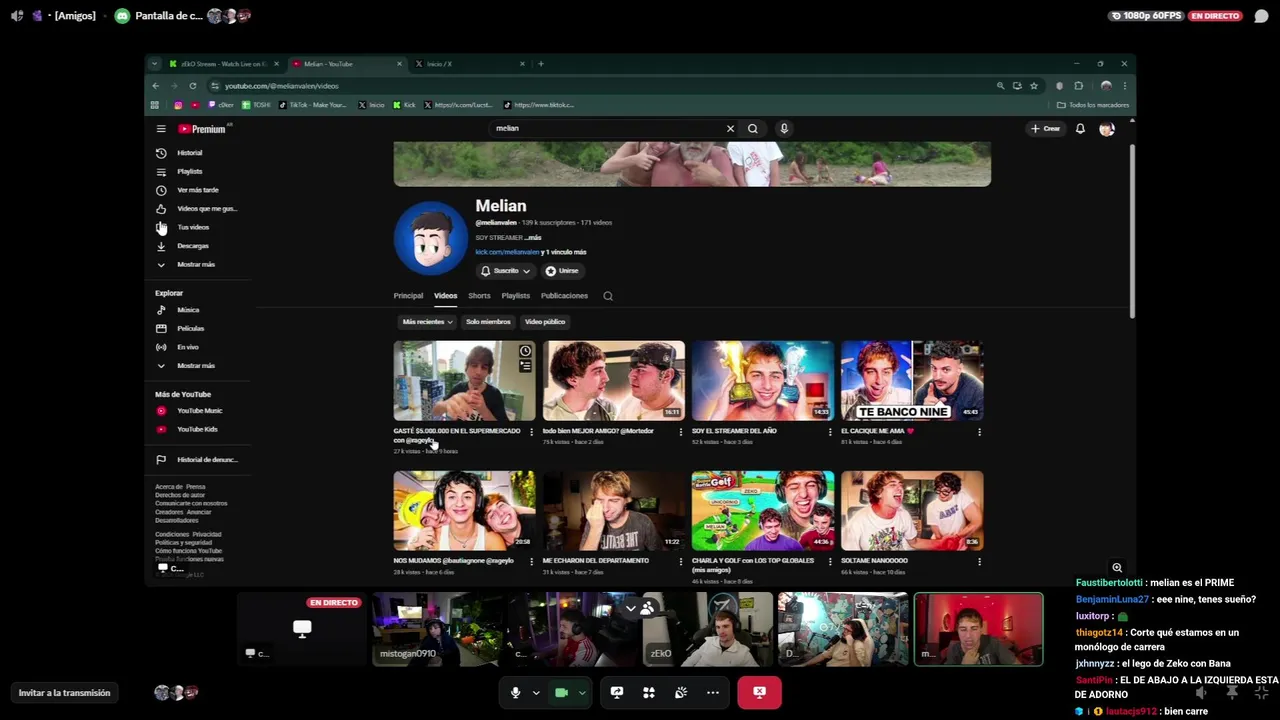Filter by Solo miembros chip

click(x=488, y=322)
